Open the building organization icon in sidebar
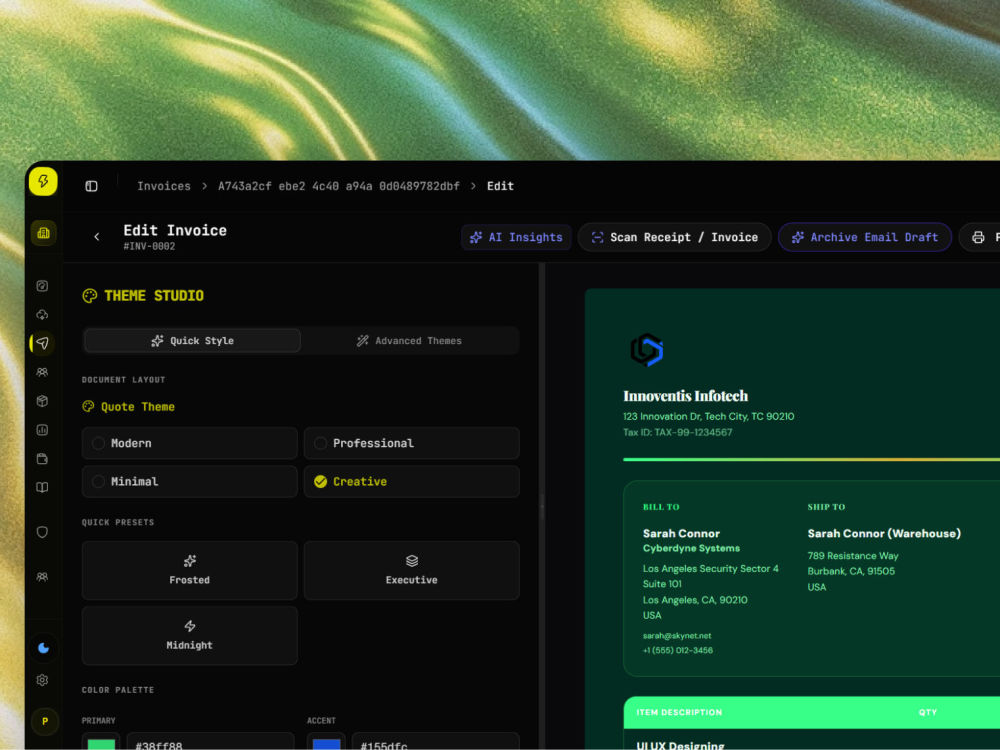 pyautogui.click(x=43, y=233)
